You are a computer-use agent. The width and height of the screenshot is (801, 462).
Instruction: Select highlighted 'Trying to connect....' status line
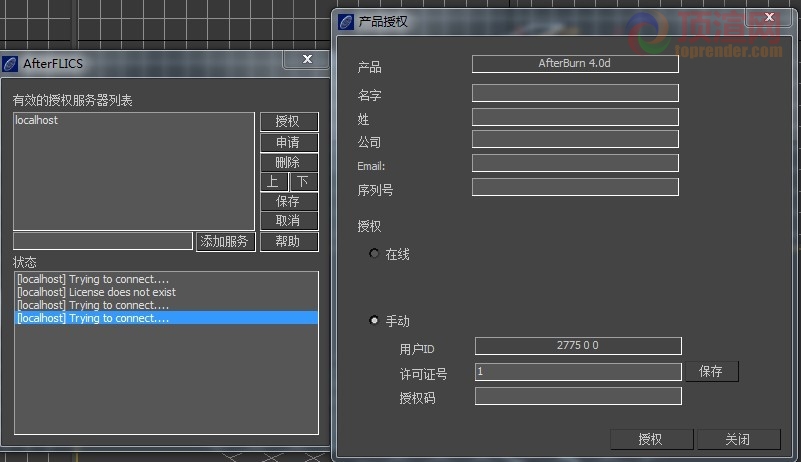coord(167,318)
